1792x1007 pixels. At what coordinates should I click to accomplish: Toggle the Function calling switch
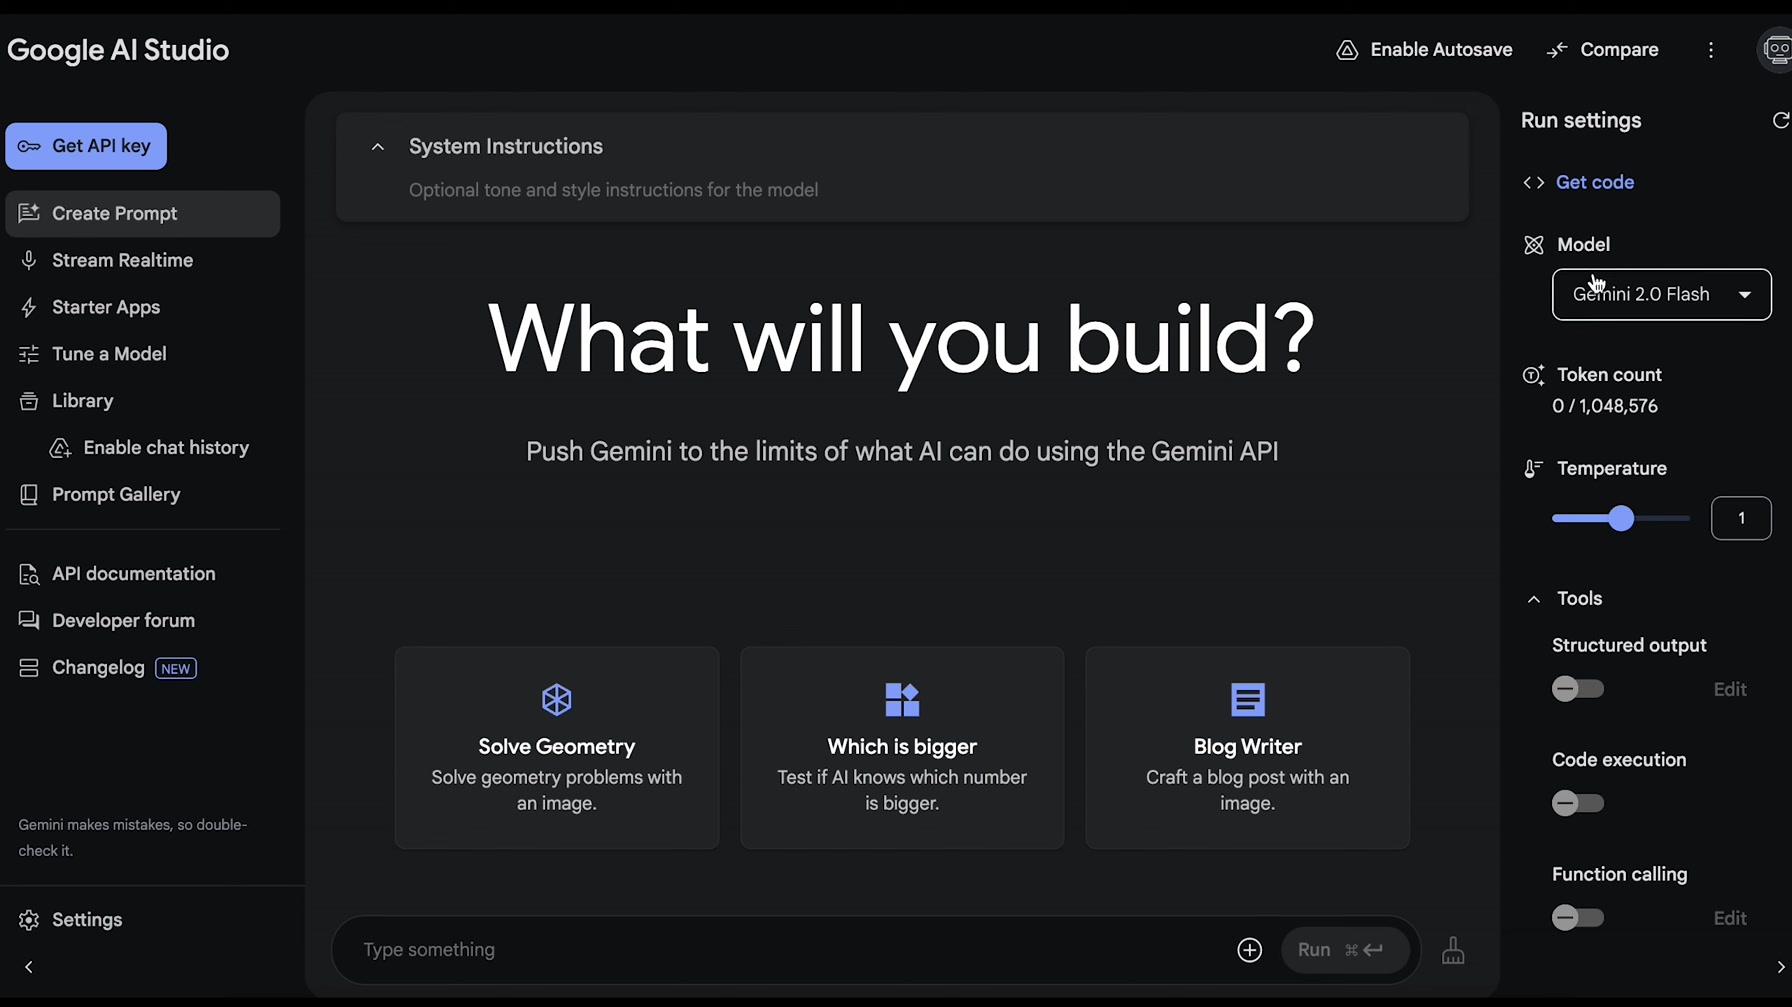click(1578, 918)
